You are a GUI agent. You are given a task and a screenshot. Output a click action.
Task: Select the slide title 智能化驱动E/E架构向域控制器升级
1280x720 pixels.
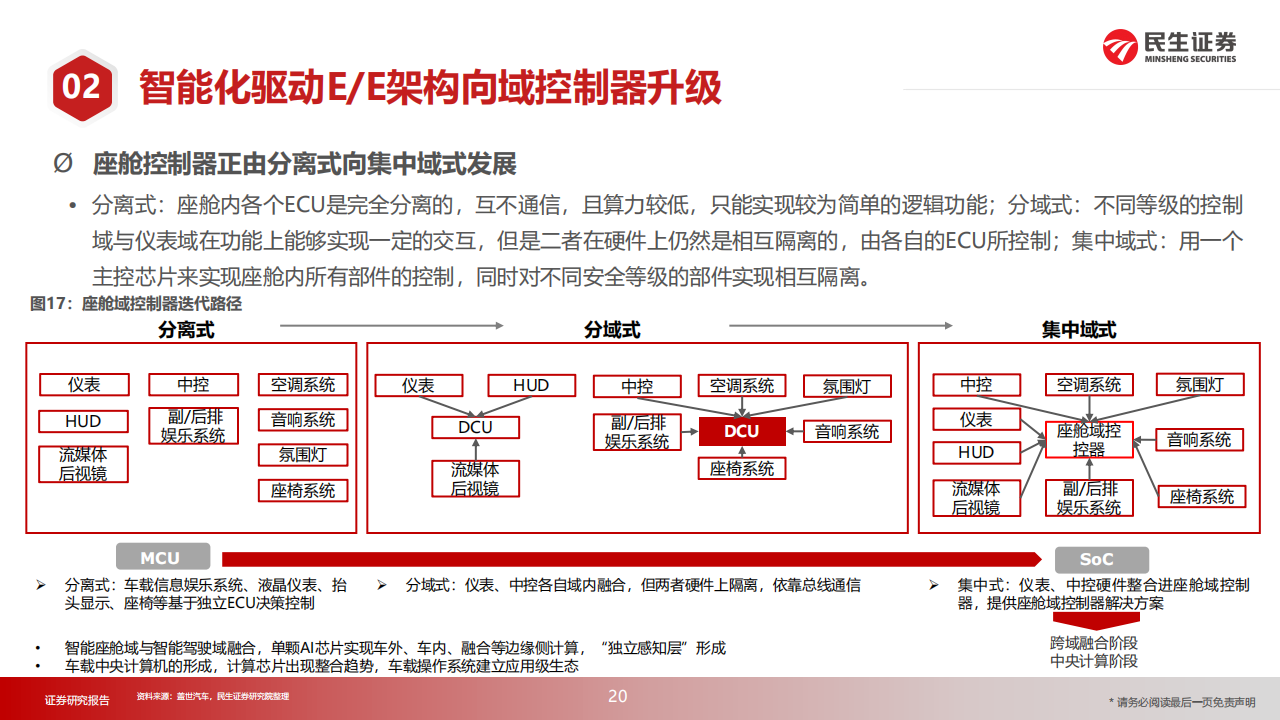tap(430, 88)
